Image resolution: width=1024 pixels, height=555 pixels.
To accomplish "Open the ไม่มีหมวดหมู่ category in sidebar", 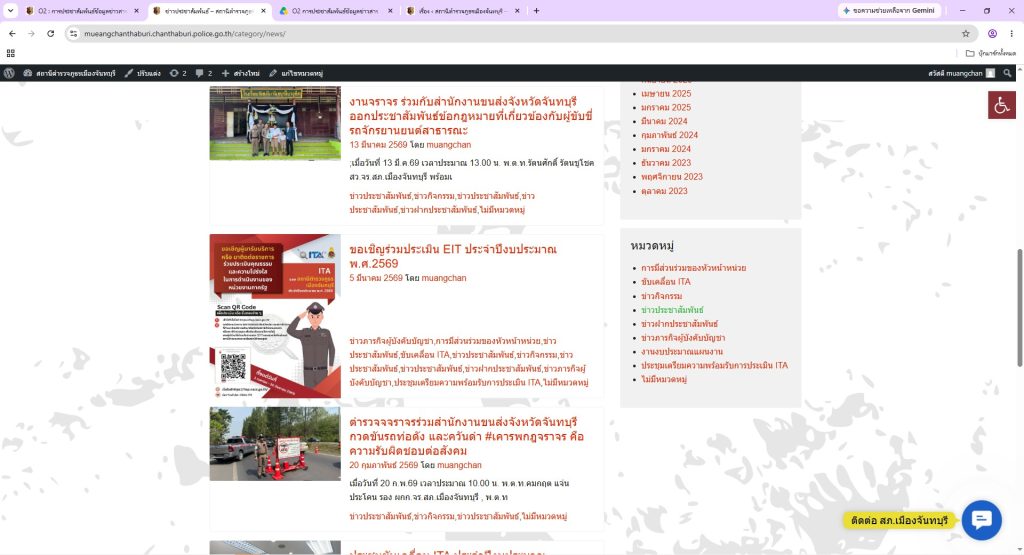I will click(x=664, y=379).
